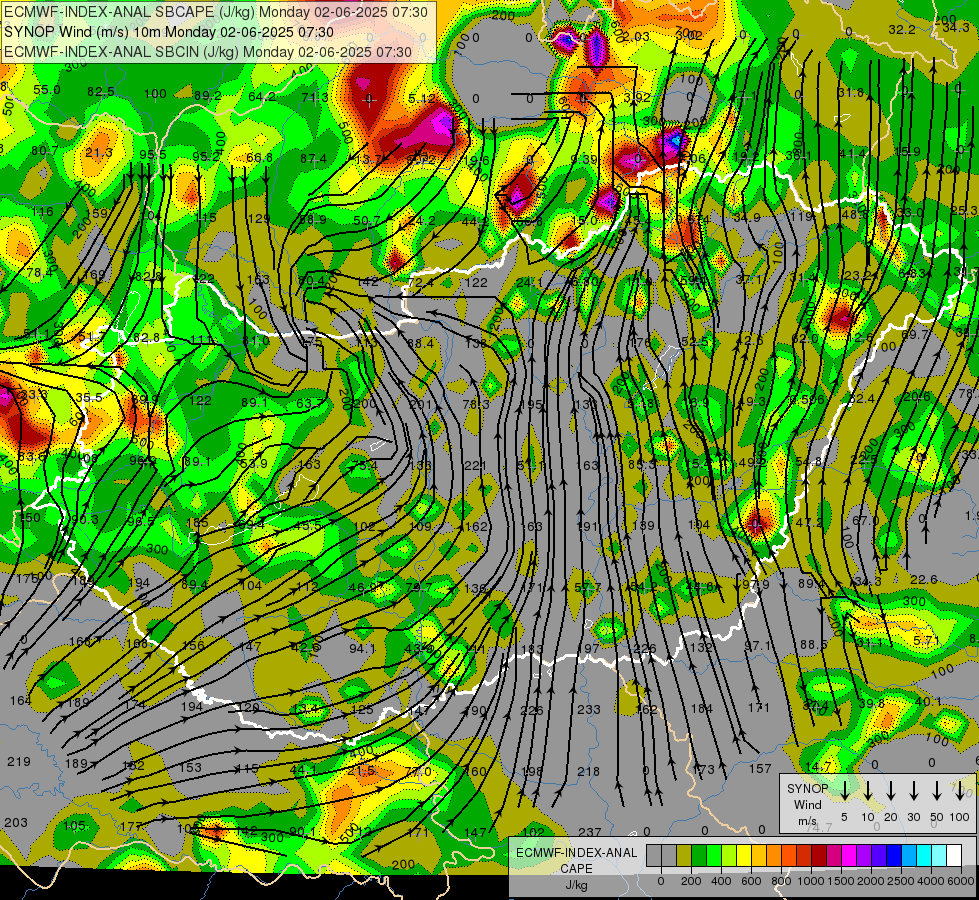The image size is (979, 900).
Task: Click the map value '15.9'
Action: [907, 151]
